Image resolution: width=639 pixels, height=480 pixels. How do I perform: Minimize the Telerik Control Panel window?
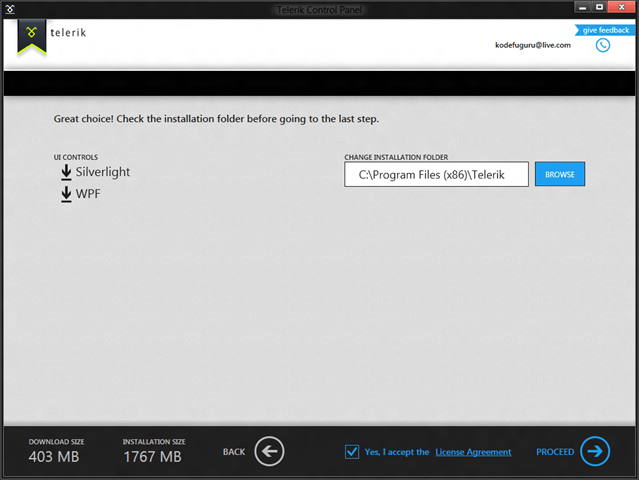tap(583, 7)
